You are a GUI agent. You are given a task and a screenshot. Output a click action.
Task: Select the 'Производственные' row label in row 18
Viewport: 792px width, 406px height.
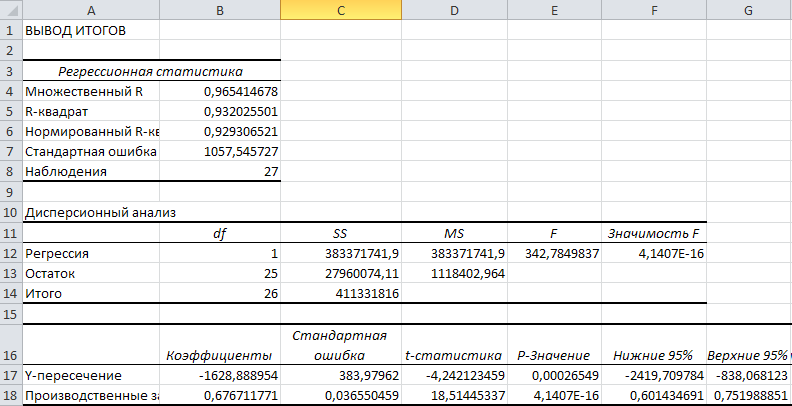pos(91,395)
